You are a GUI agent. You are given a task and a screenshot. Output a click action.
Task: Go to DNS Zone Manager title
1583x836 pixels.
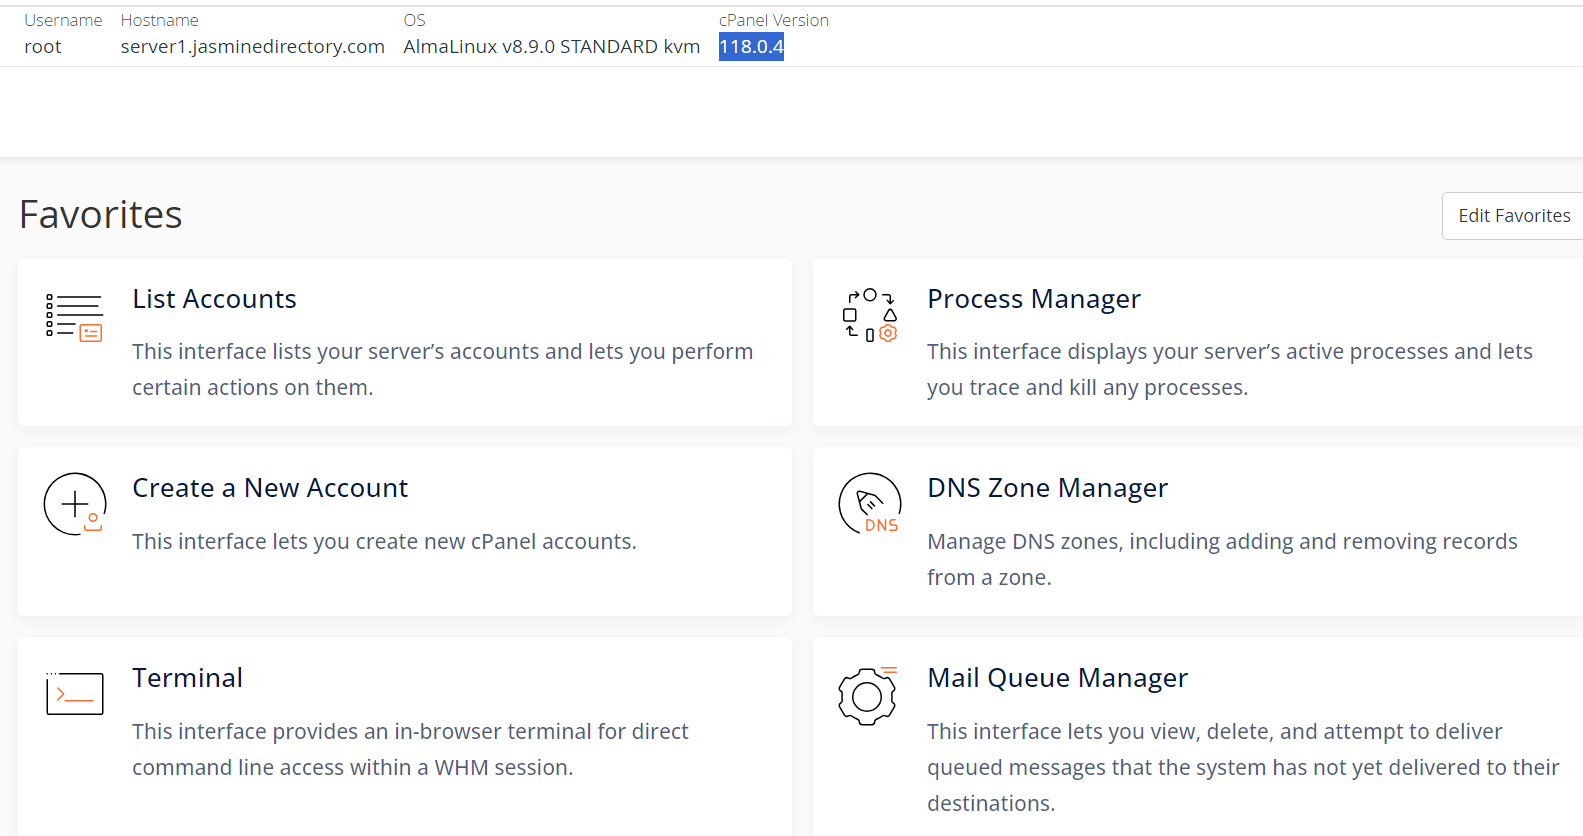(x=1047, y=488)
